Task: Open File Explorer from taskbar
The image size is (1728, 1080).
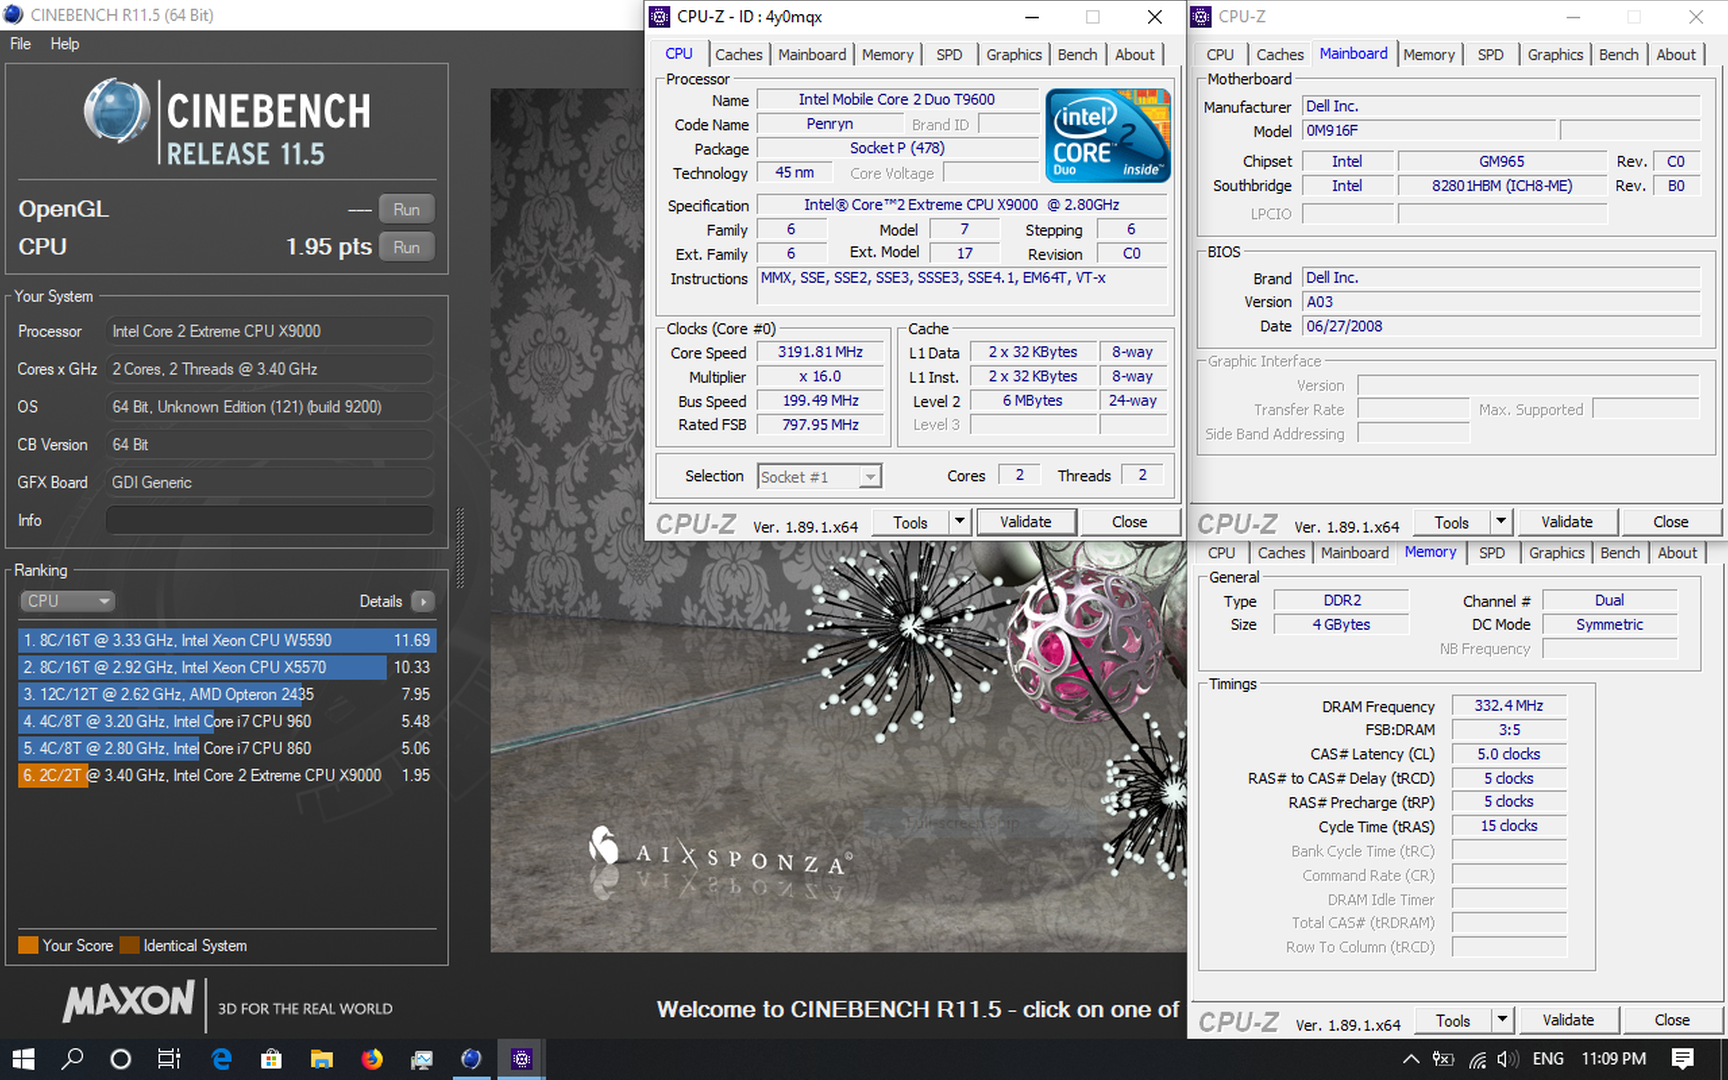Action: coord(321,1059)
